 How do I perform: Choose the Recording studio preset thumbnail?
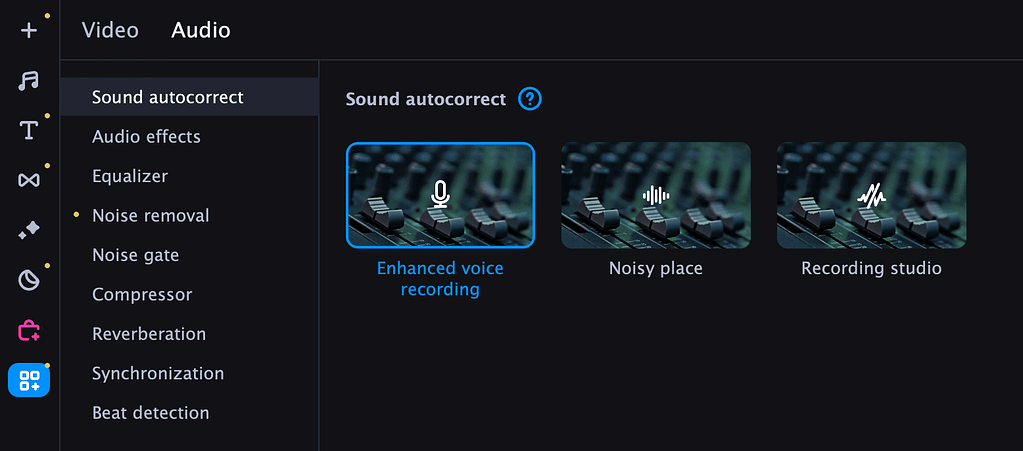click(871, 195)
